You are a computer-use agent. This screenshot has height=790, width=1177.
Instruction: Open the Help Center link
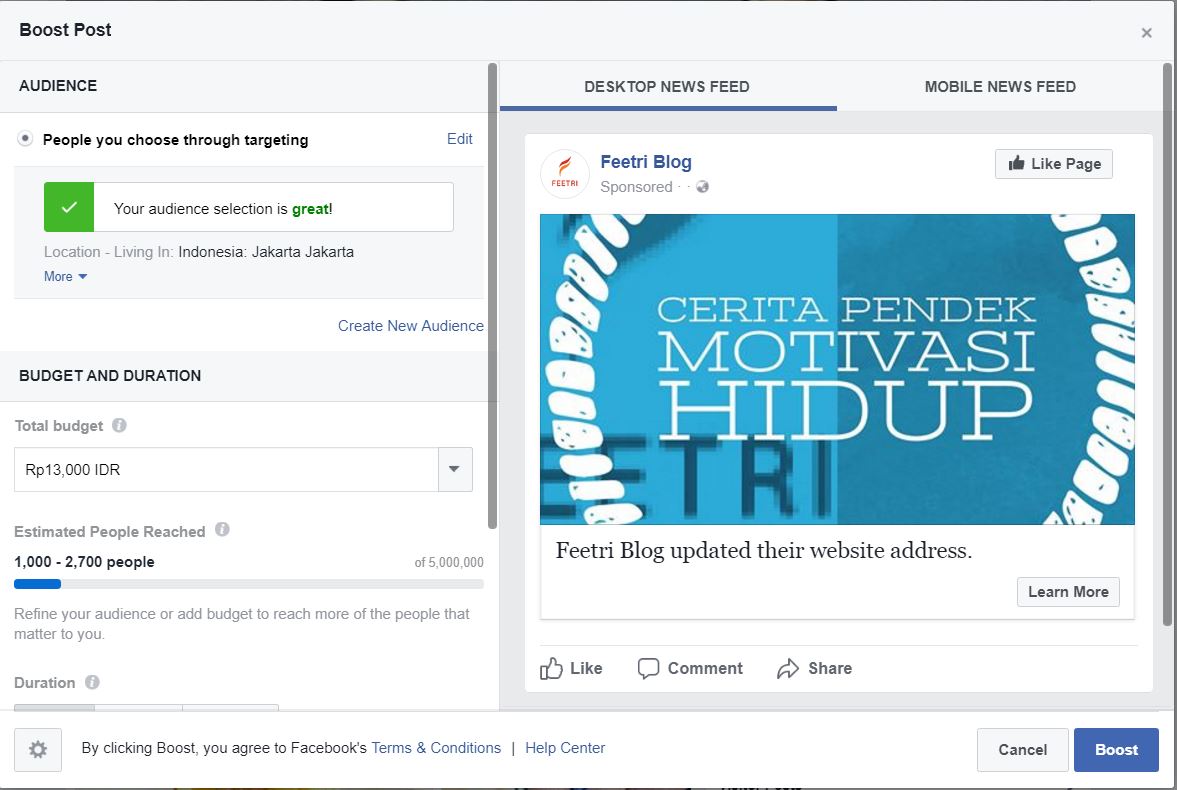(564, 748)
